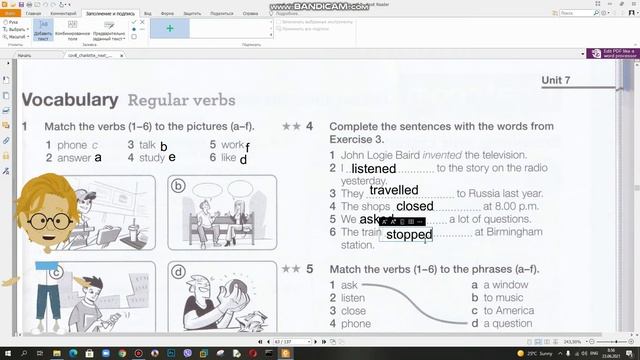The image size is (640, 360).
Task: Switch to the Главная ribbon tab
Action: (33, 13)
